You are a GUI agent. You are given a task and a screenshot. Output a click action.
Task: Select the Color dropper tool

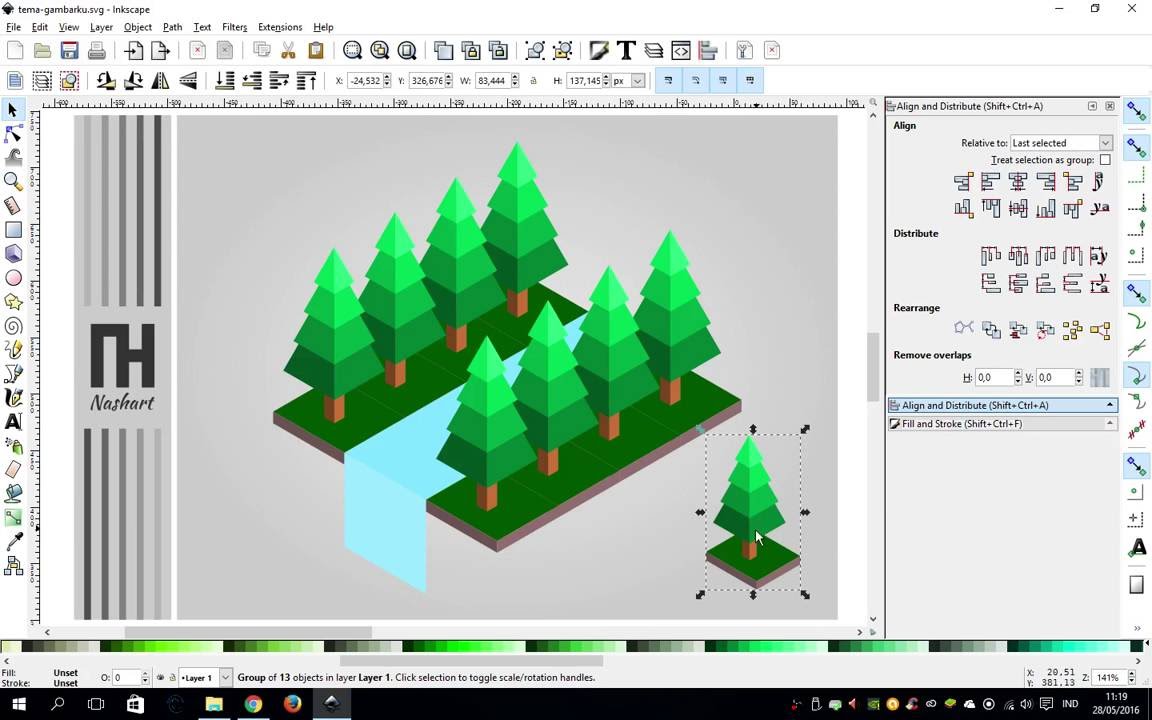12,542
